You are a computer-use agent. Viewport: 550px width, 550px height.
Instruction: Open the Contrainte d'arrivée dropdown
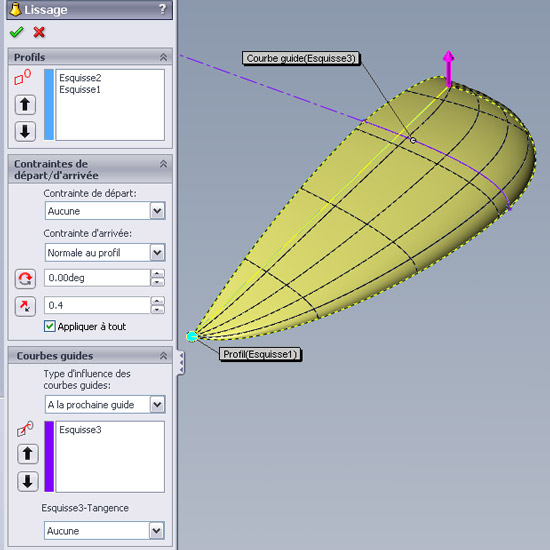[x=157, y=253]
